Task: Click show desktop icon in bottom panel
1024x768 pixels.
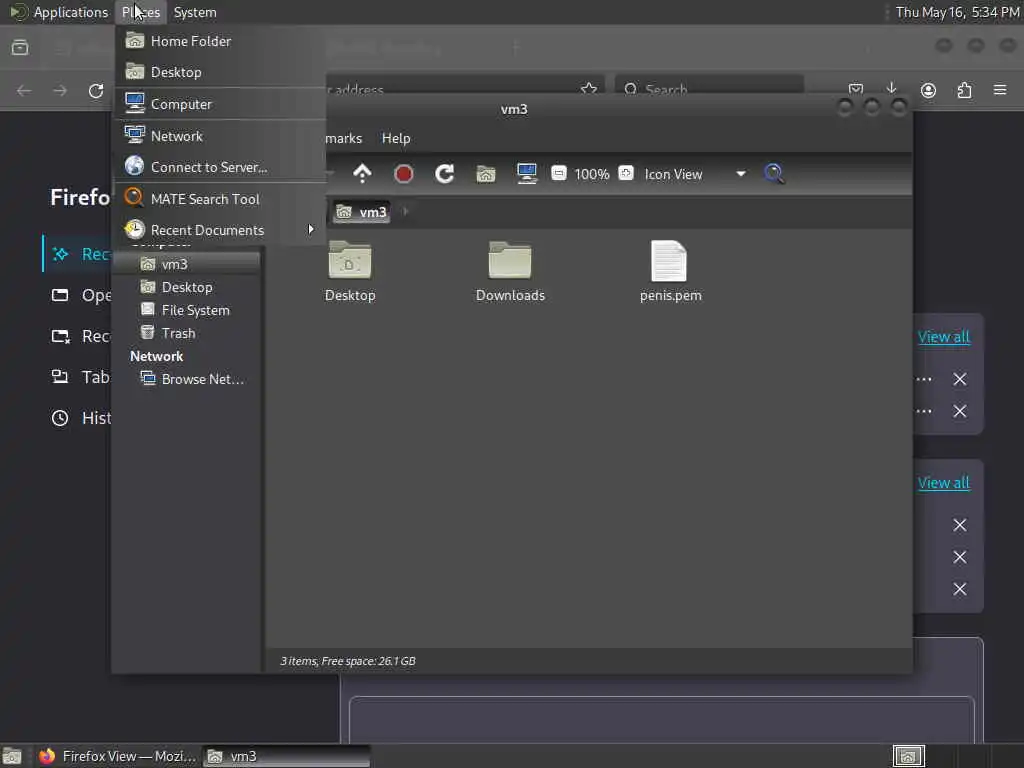Action: pyautogui.click(x=12, y=756)
